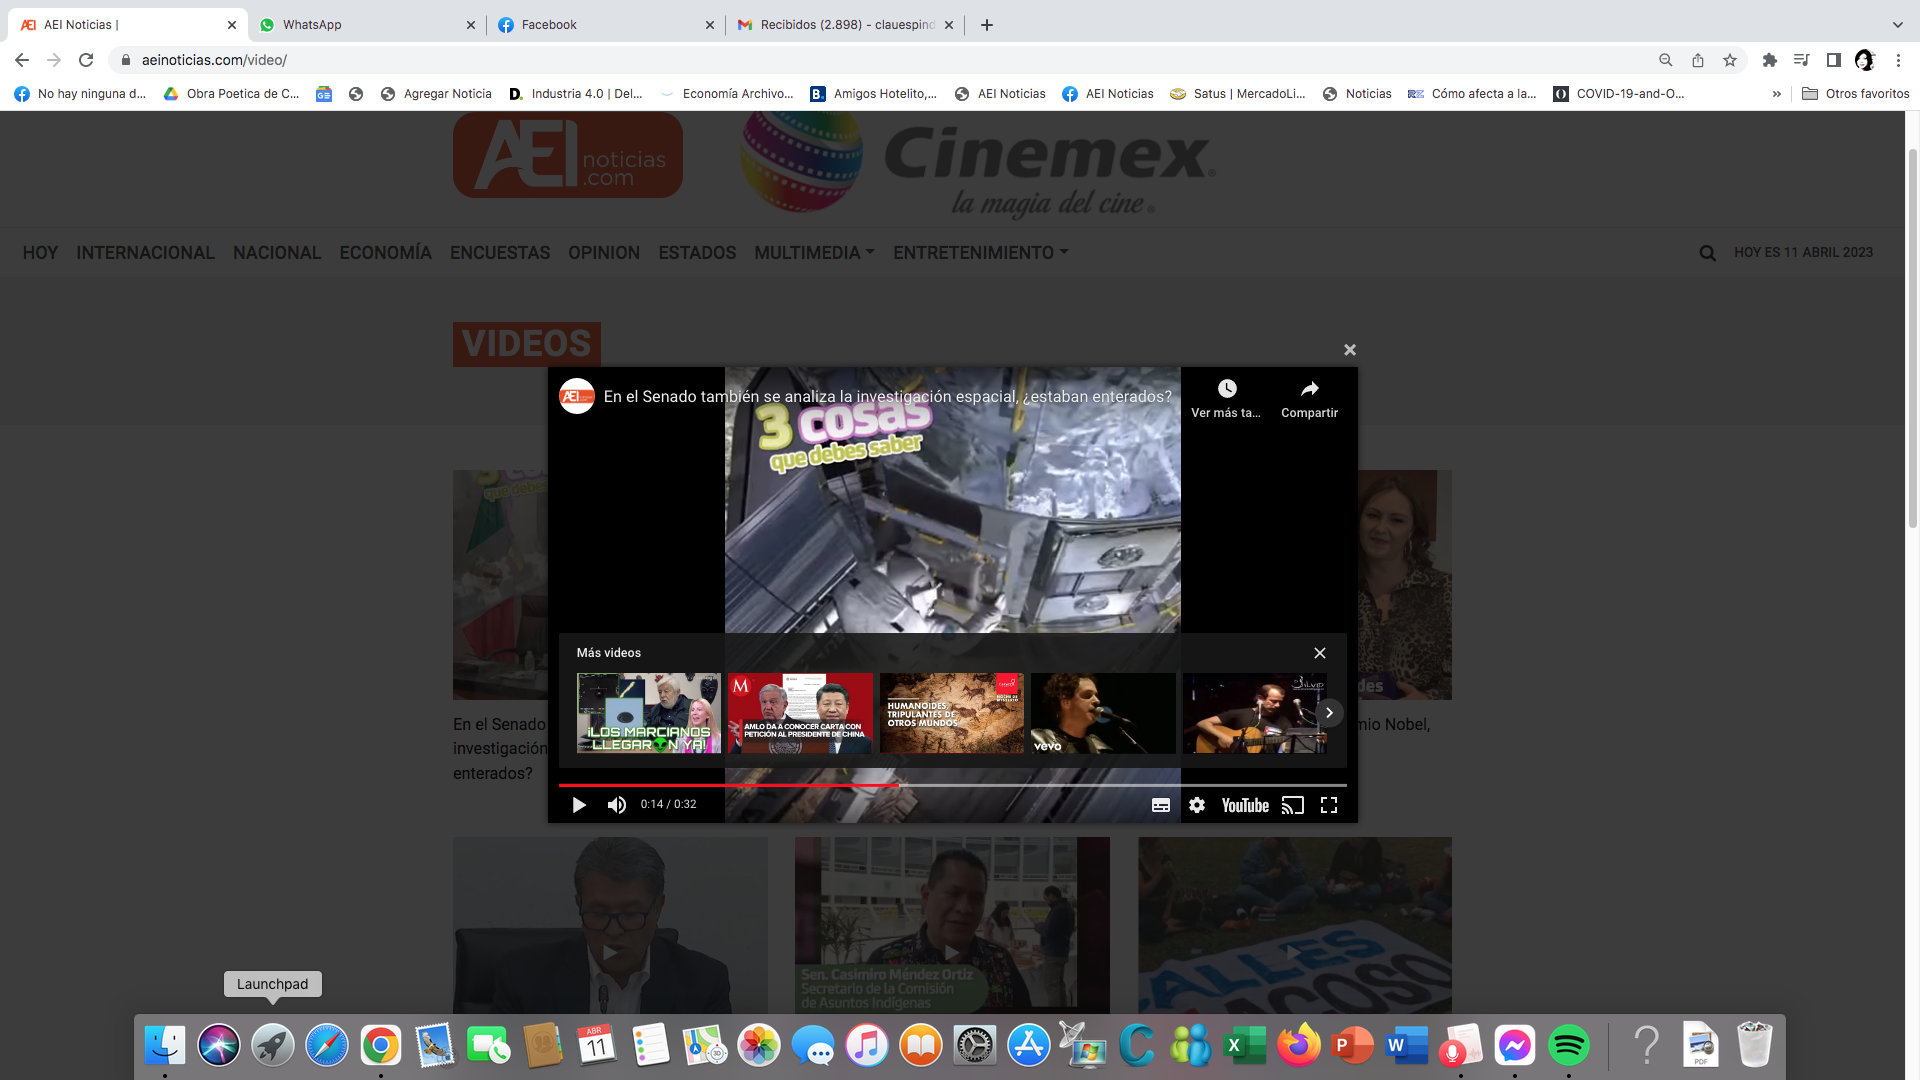Click the video progress bar
Screen dimensions: 1920x1080
coord(953,785)
